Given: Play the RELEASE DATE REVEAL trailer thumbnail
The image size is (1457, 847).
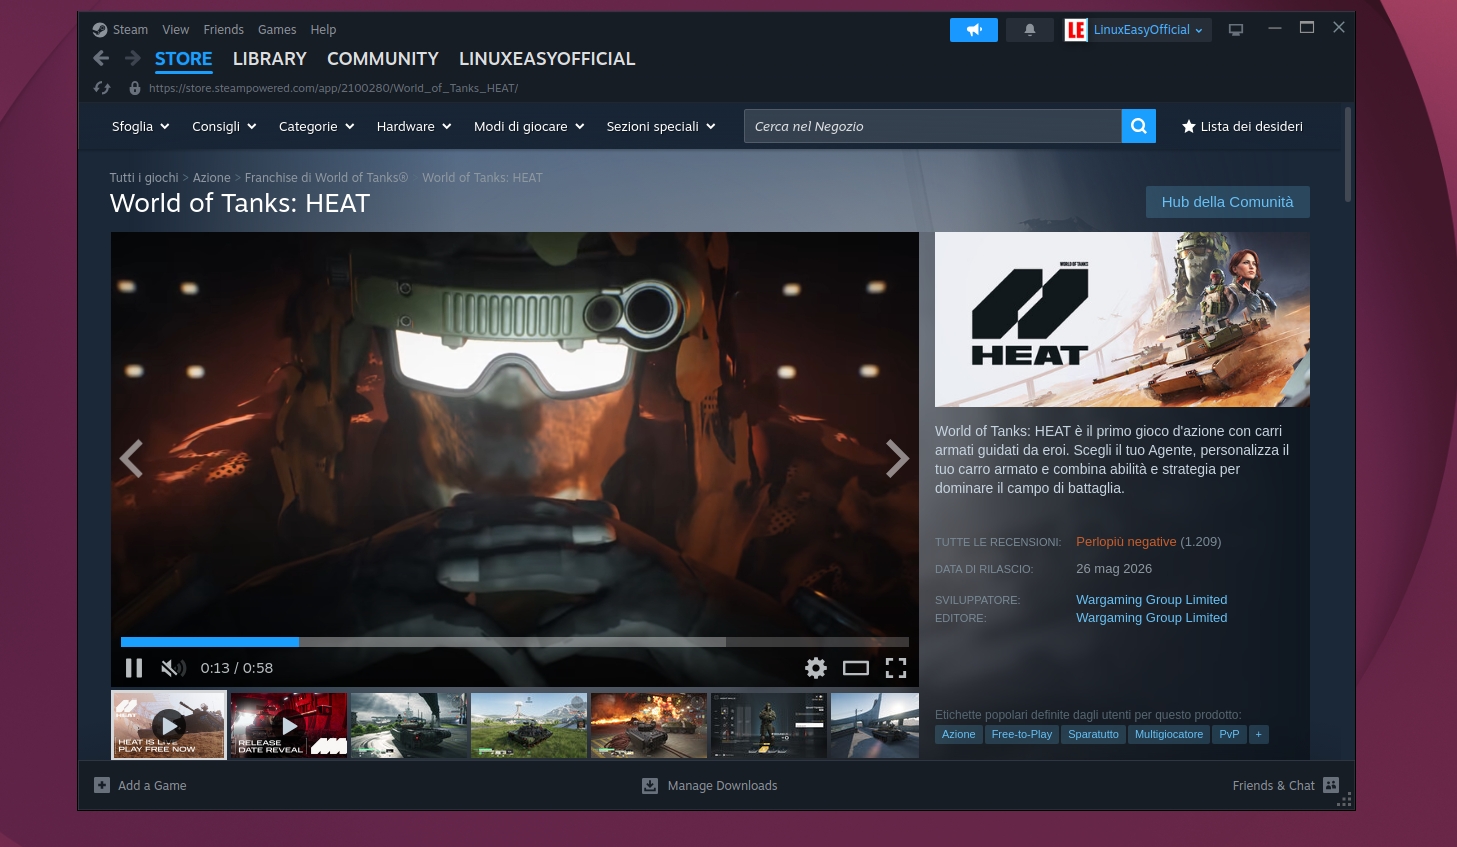Looking at the screenshot, I should 289,725.
